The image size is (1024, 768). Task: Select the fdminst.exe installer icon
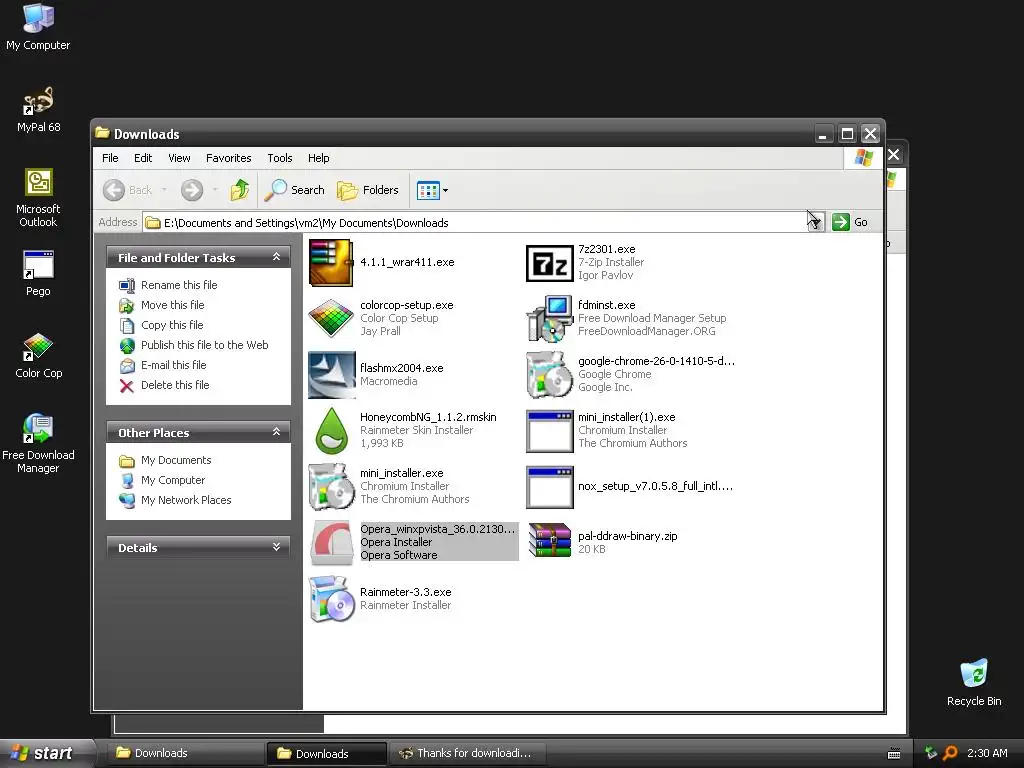click(549, 318)
